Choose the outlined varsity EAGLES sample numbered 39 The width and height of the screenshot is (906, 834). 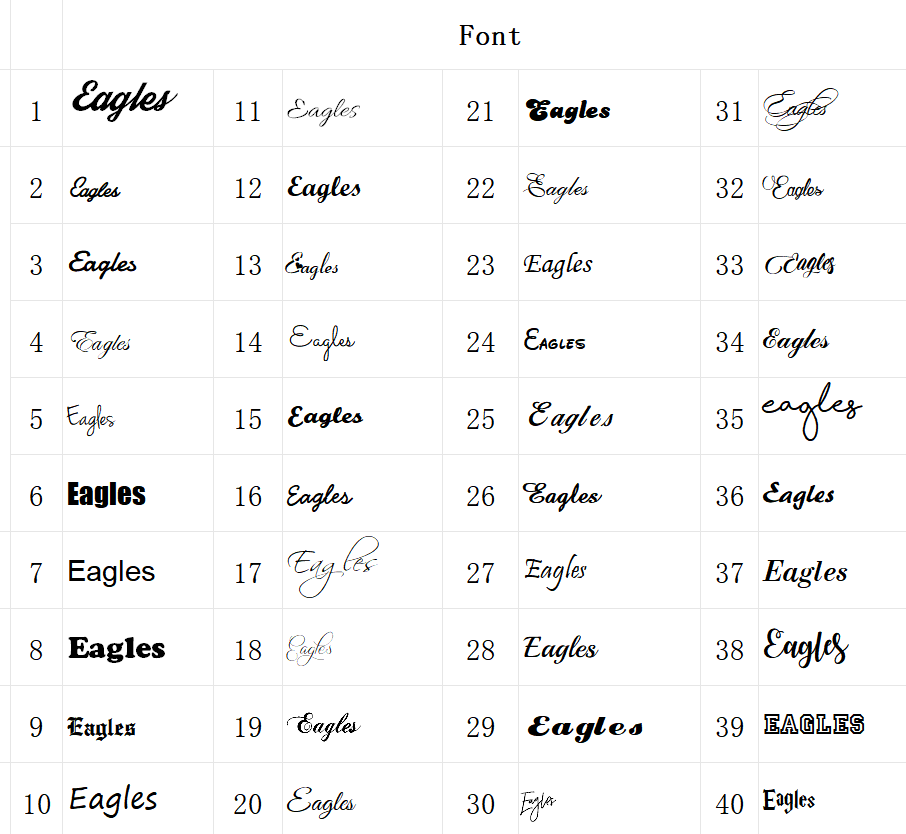pos(814,724)
